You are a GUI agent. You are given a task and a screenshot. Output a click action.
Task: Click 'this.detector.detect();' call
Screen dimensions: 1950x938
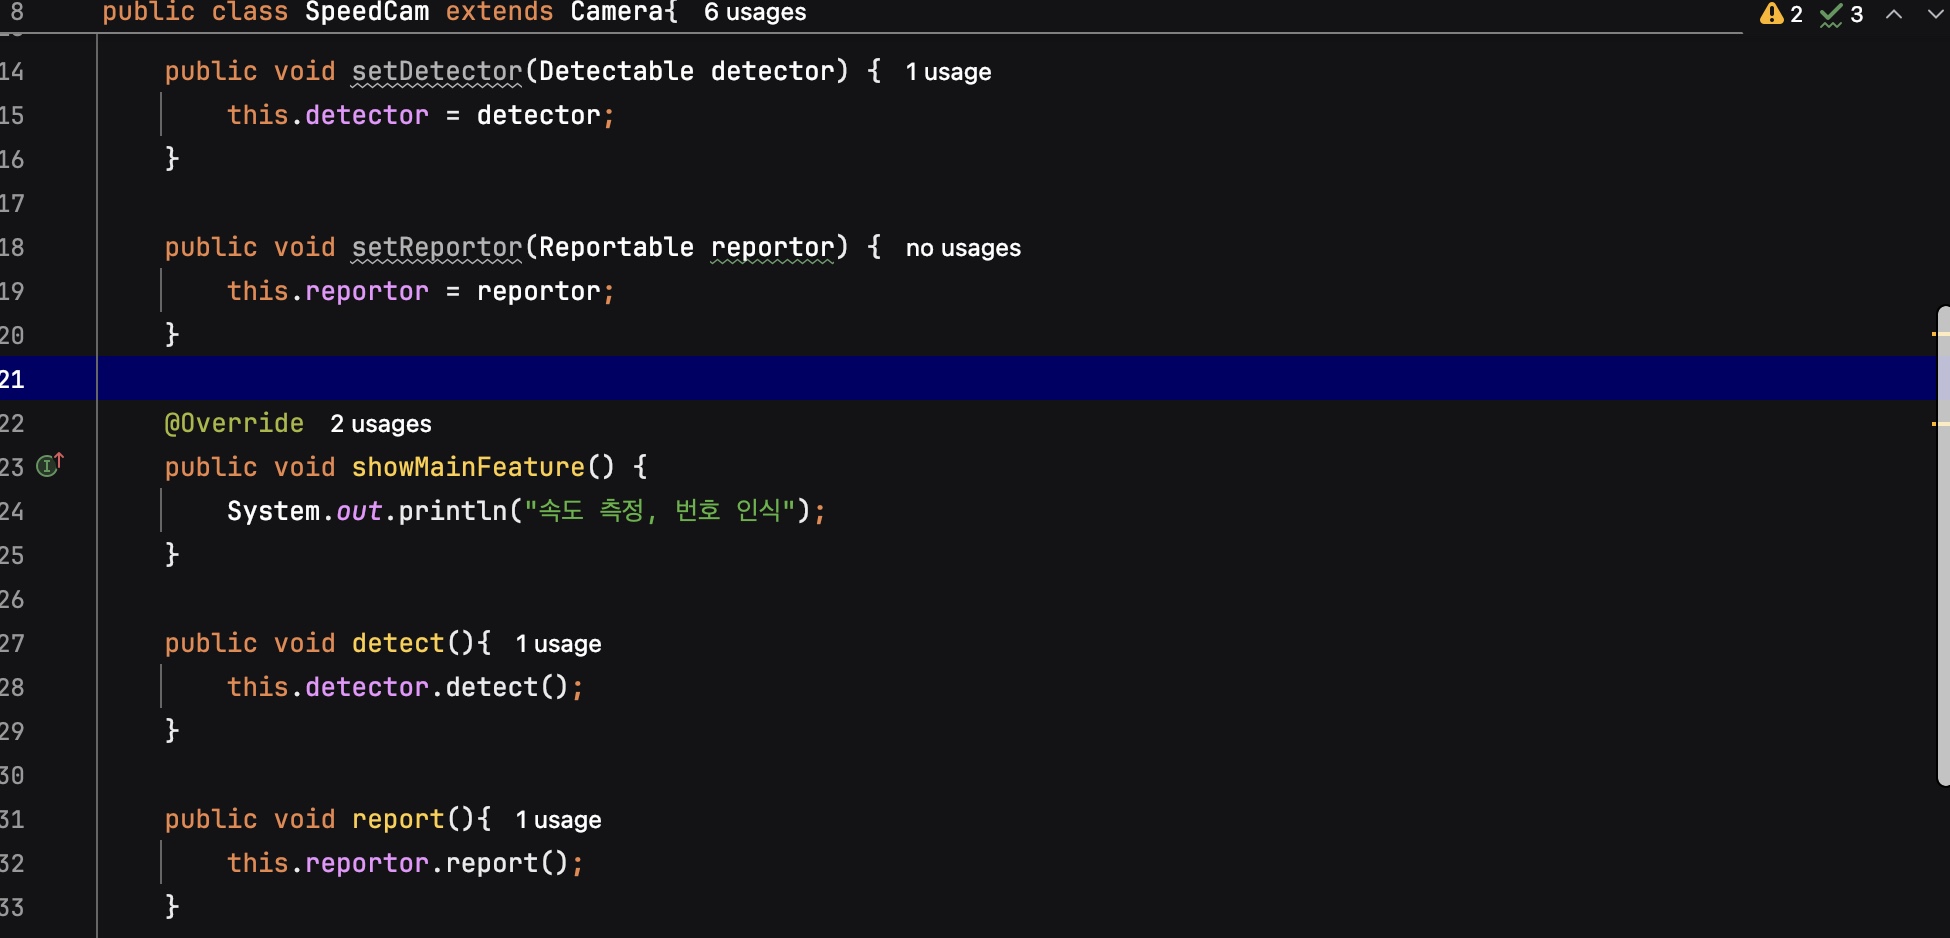pyautogui.click(x=405, y=687)
